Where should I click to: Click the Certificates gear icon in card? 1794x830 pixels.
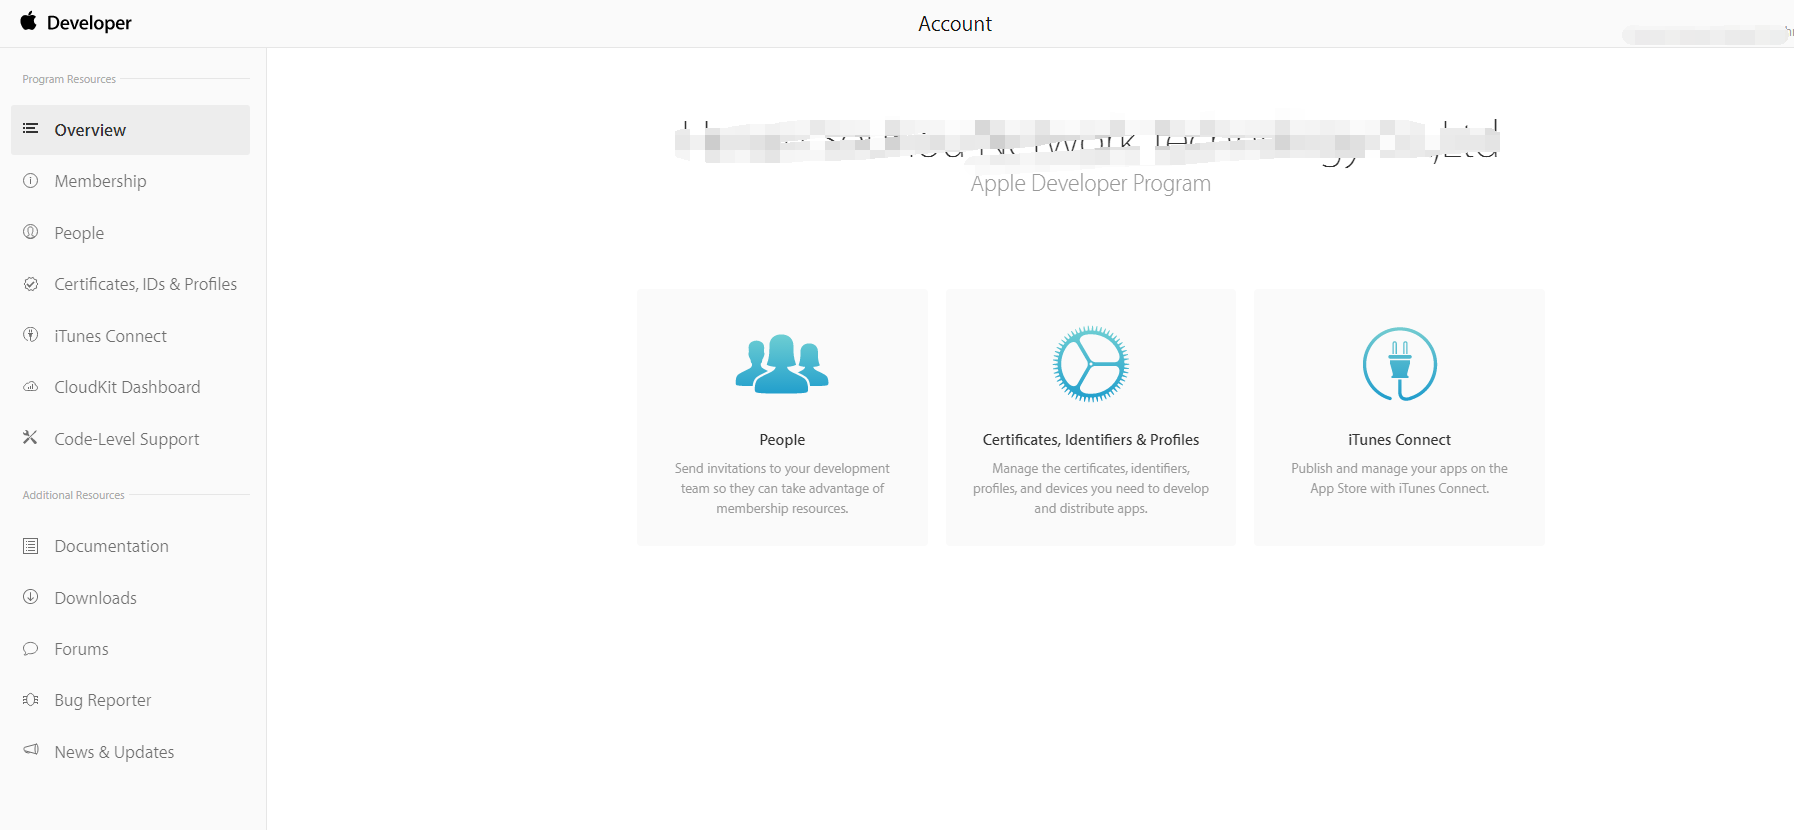[x=1091, y=364]
